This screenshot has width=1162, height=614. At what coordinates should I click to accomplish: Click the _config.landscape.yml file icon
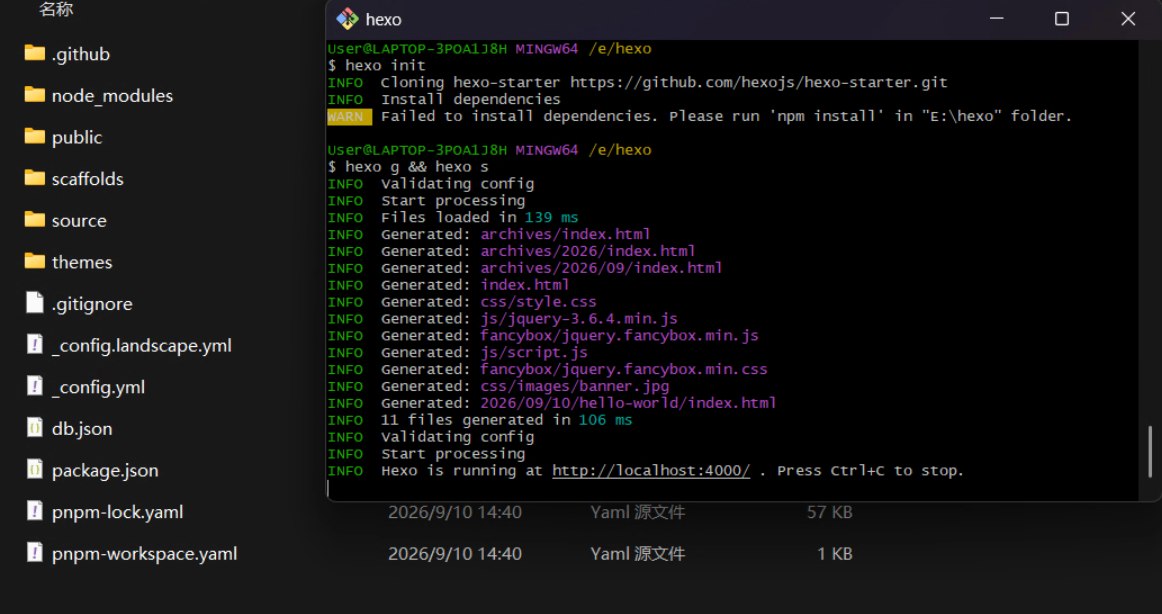(x=35, y=344)
